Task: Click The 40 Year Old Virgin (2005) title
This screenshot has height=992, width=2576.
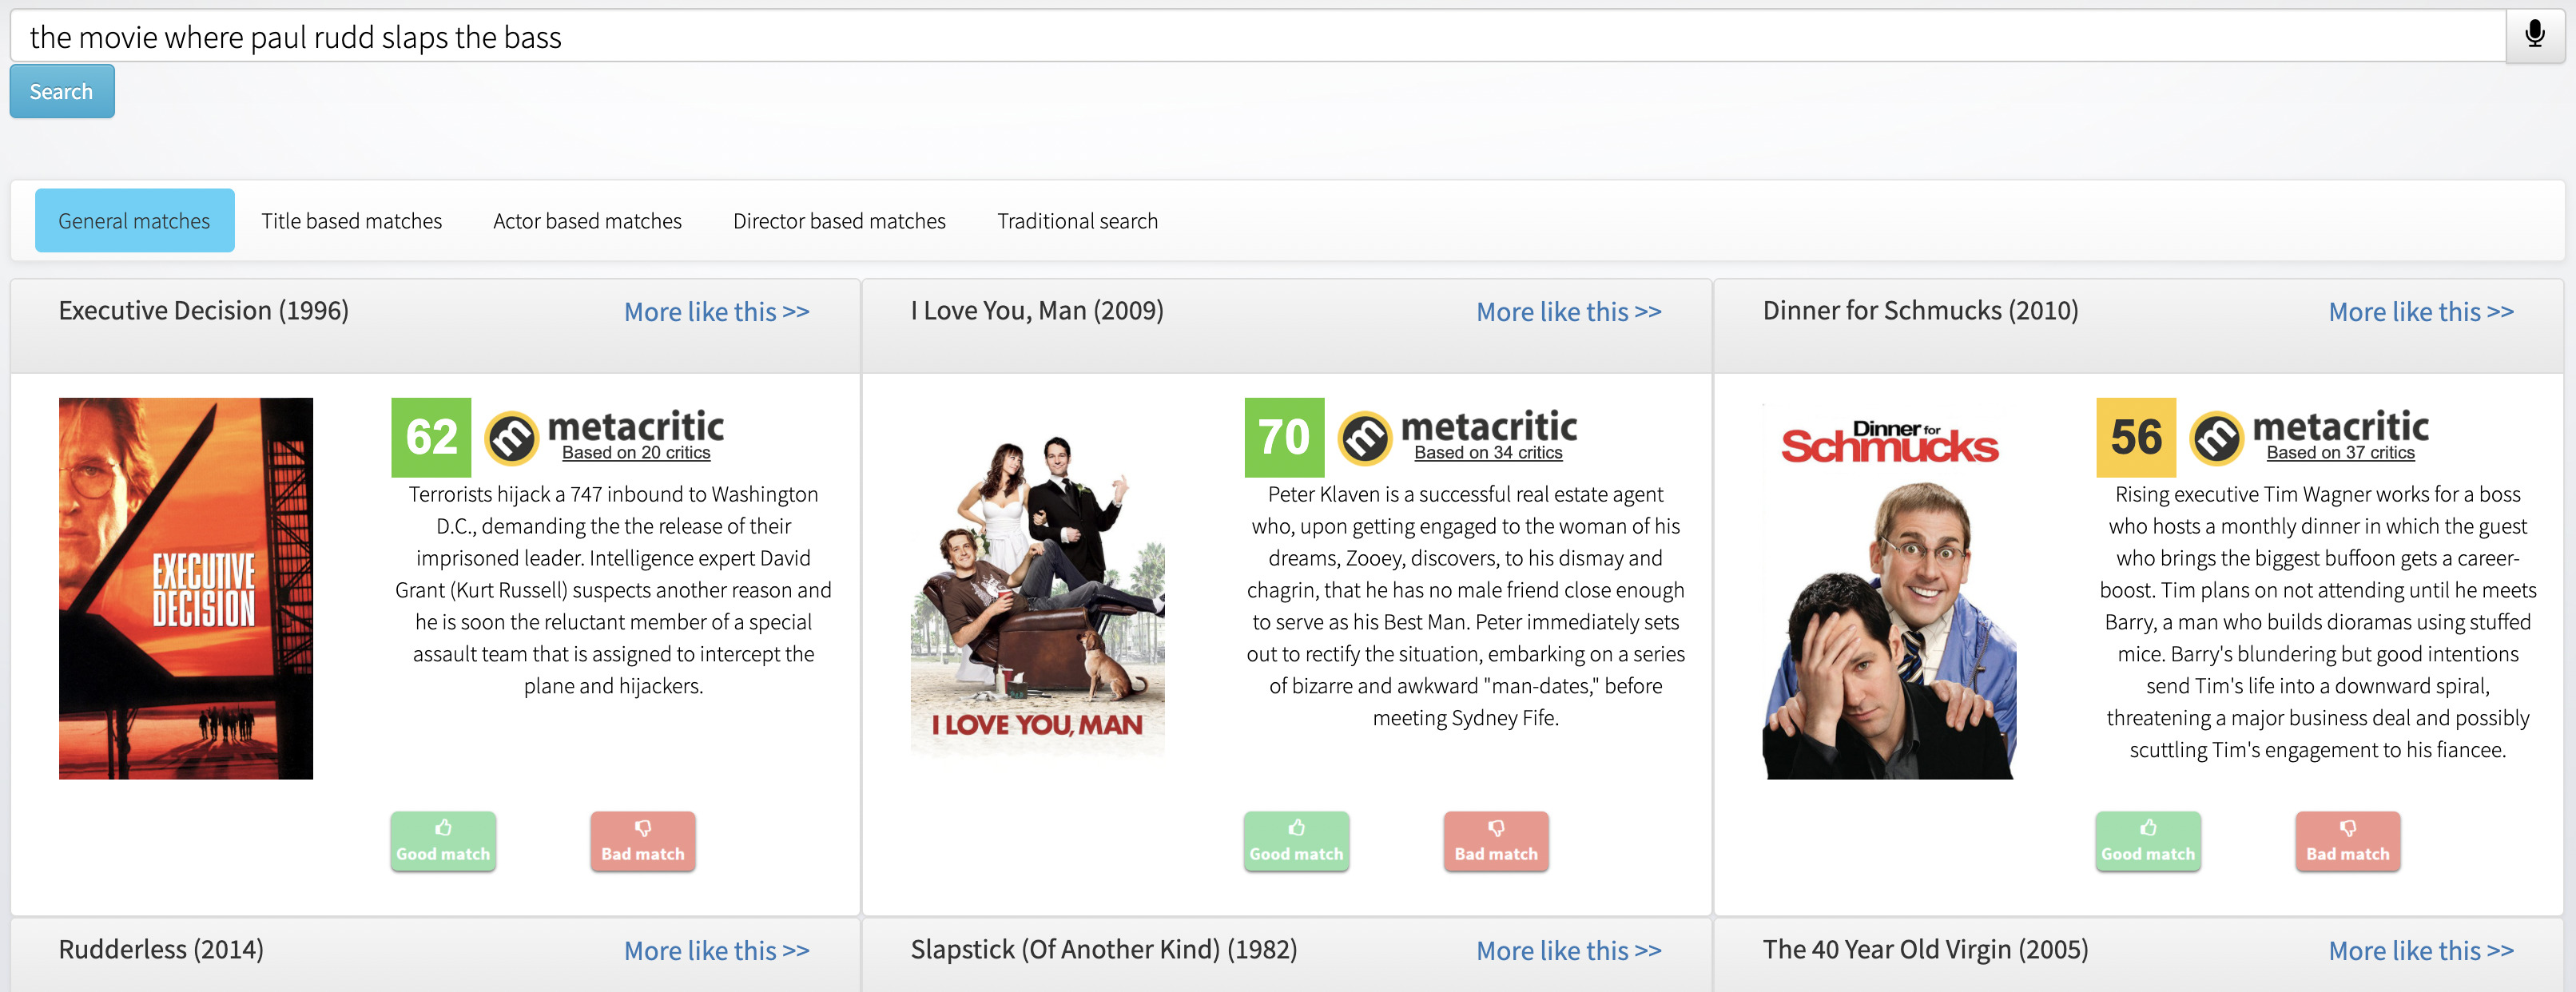Action: [1925, 949]
